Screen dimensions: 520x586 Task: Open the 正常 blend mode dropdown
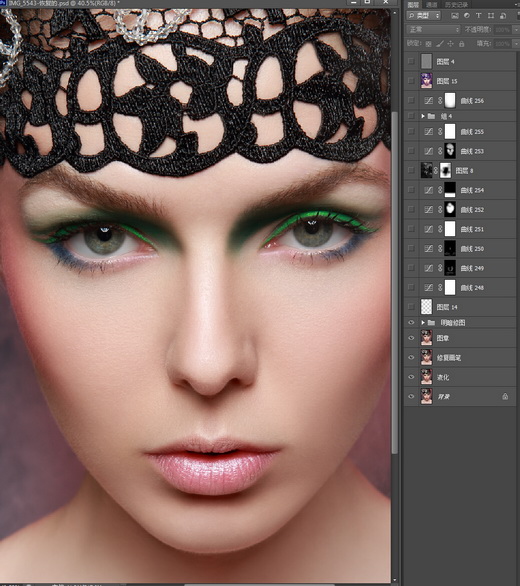click(x=433, y=30)
